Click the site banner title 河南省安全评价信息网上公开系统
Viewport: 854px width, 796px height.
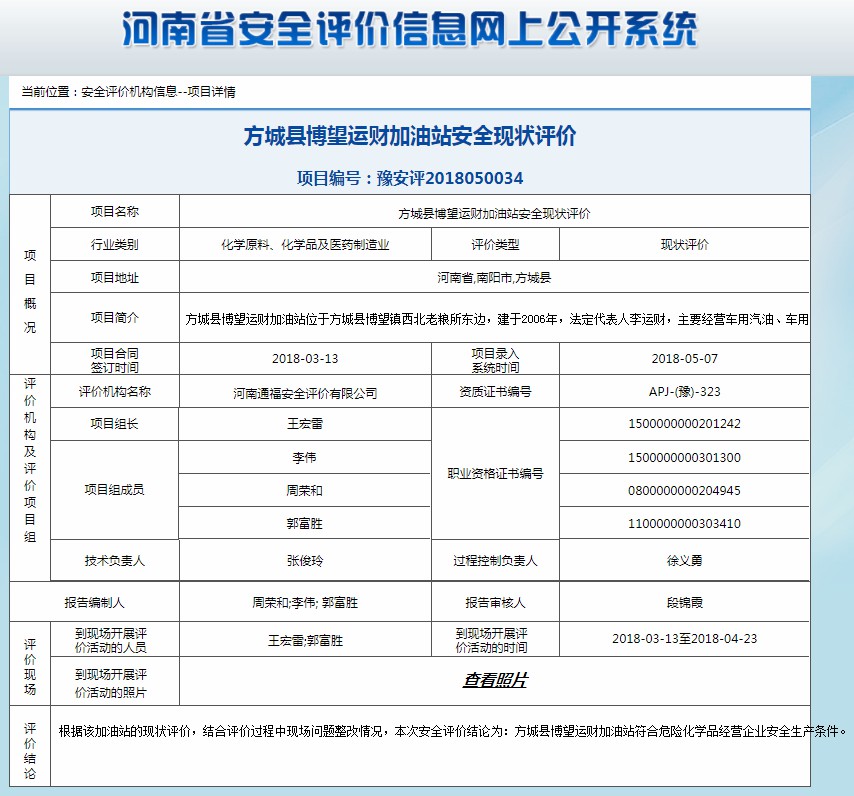click(x=410, y=29)
